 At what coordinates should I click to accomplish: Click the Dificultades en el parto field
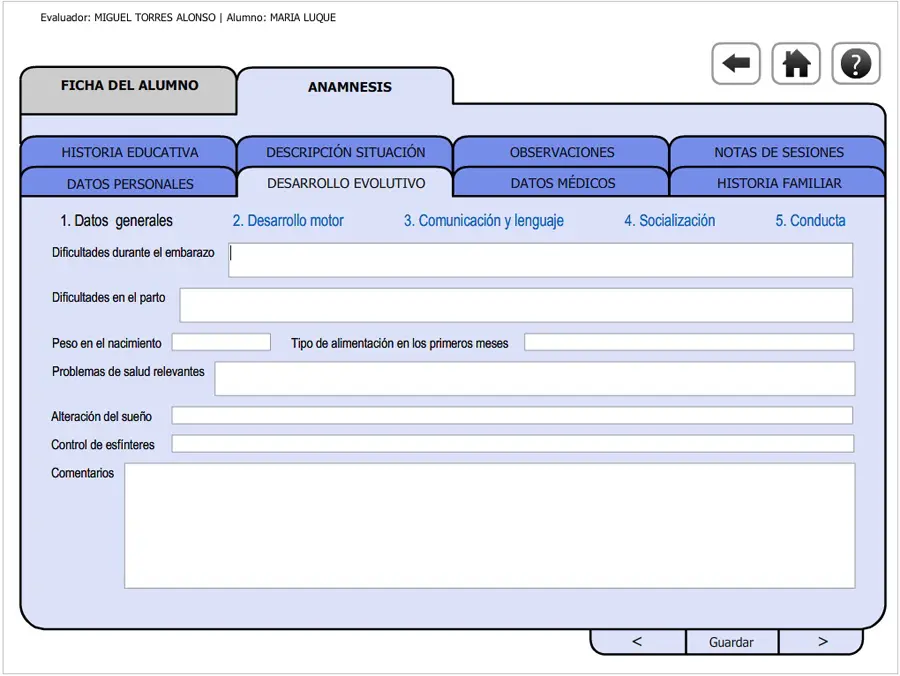516,305
